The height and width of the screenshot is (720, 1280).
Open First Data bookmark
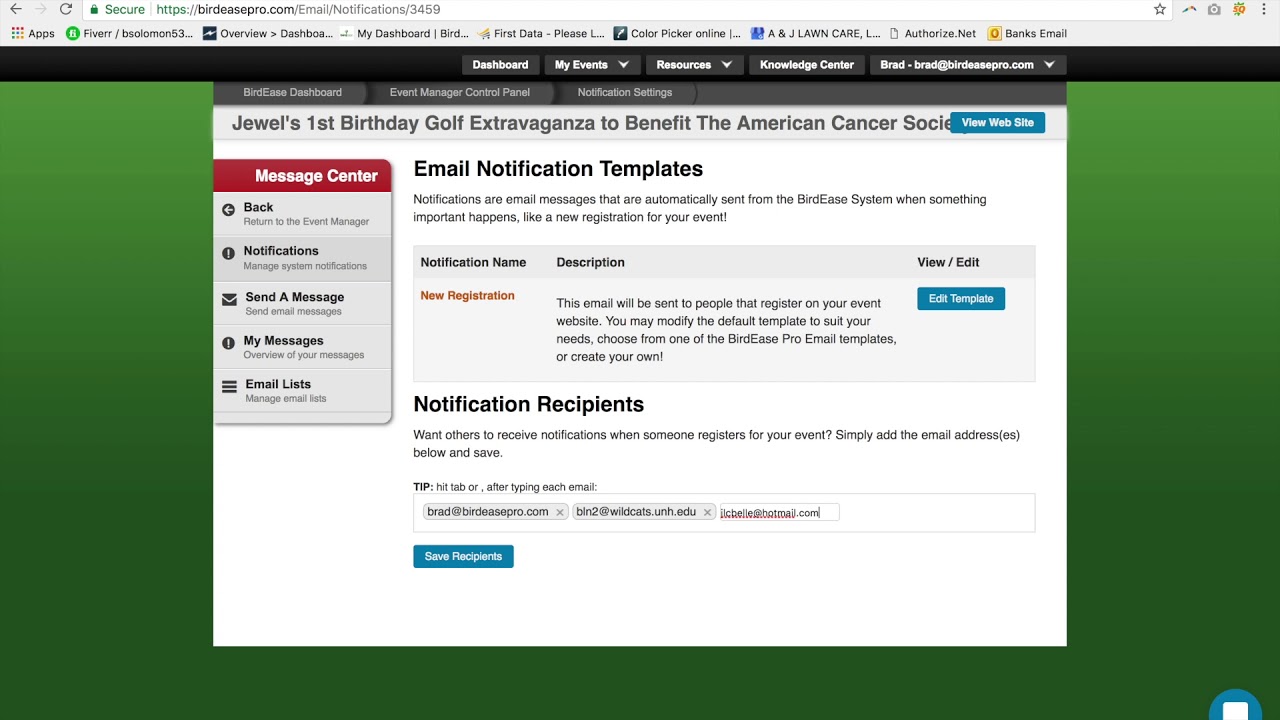[541, 33]
